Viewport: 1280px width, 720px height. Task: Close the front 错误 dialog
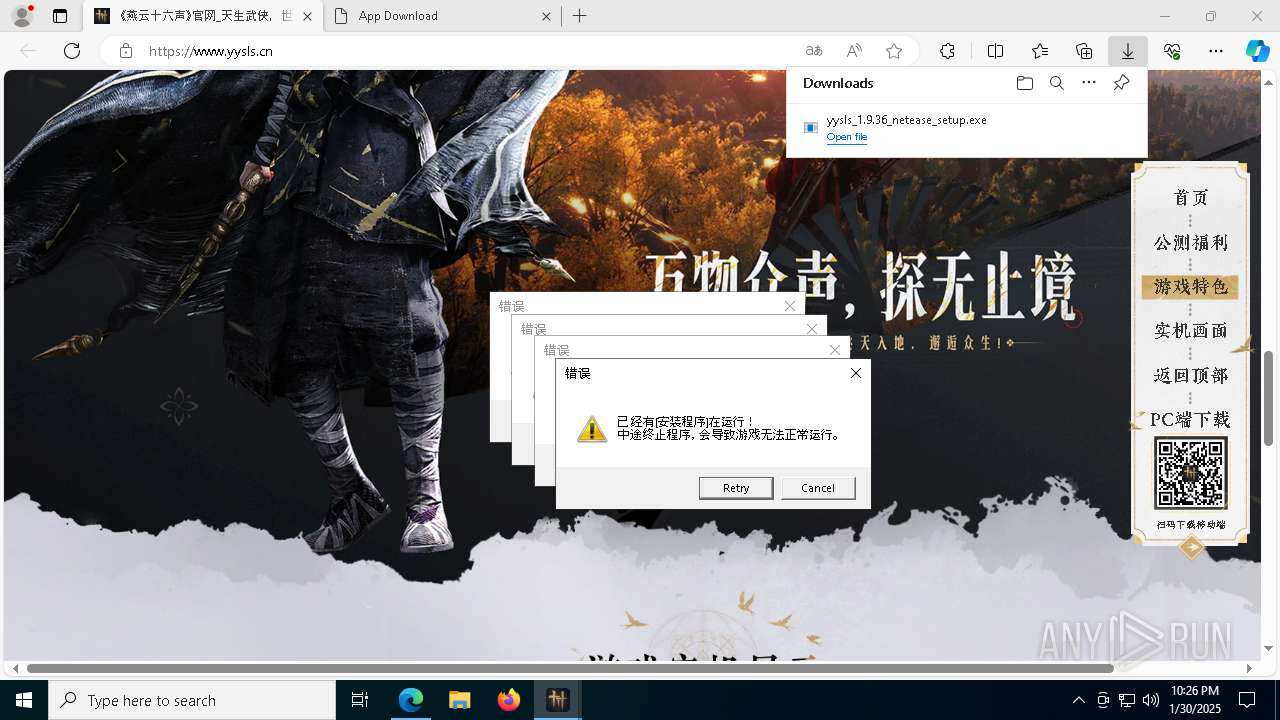(x=855, y=373)
